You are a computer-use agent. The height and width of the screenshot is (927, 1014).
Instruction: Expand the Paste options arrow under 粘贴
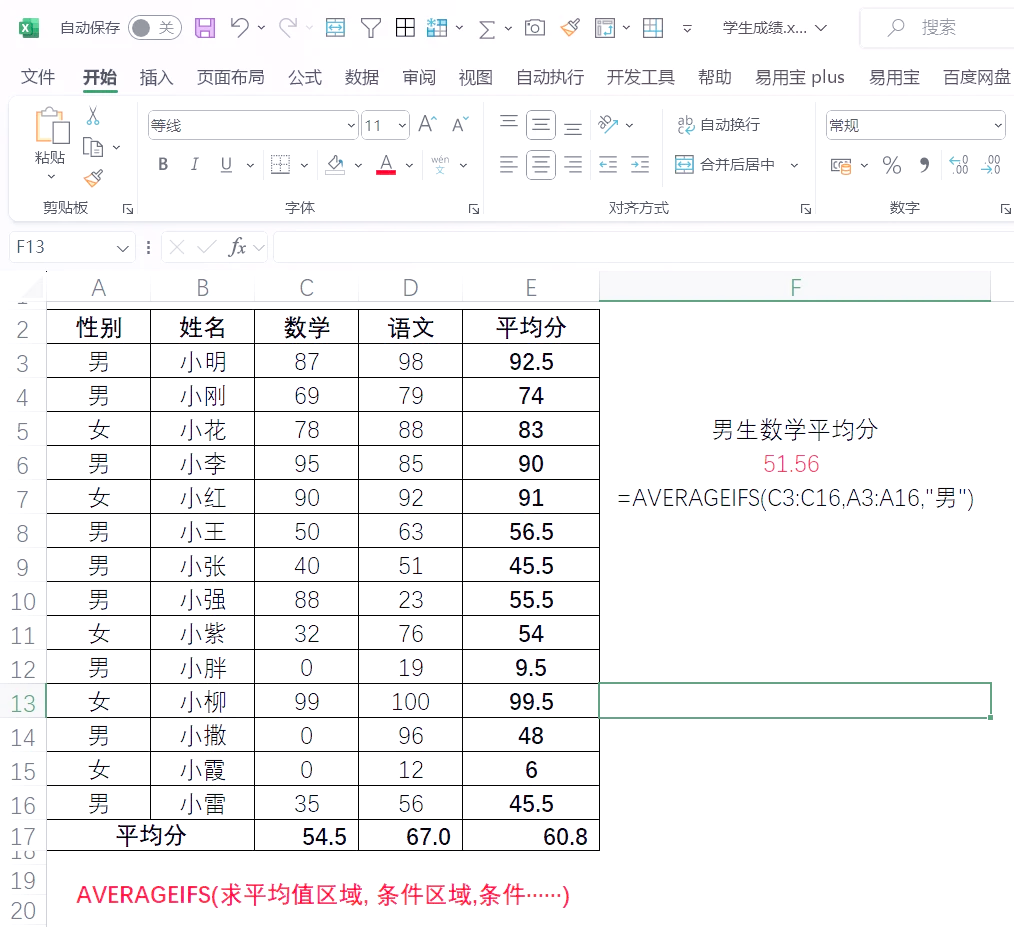click(51, 177)
